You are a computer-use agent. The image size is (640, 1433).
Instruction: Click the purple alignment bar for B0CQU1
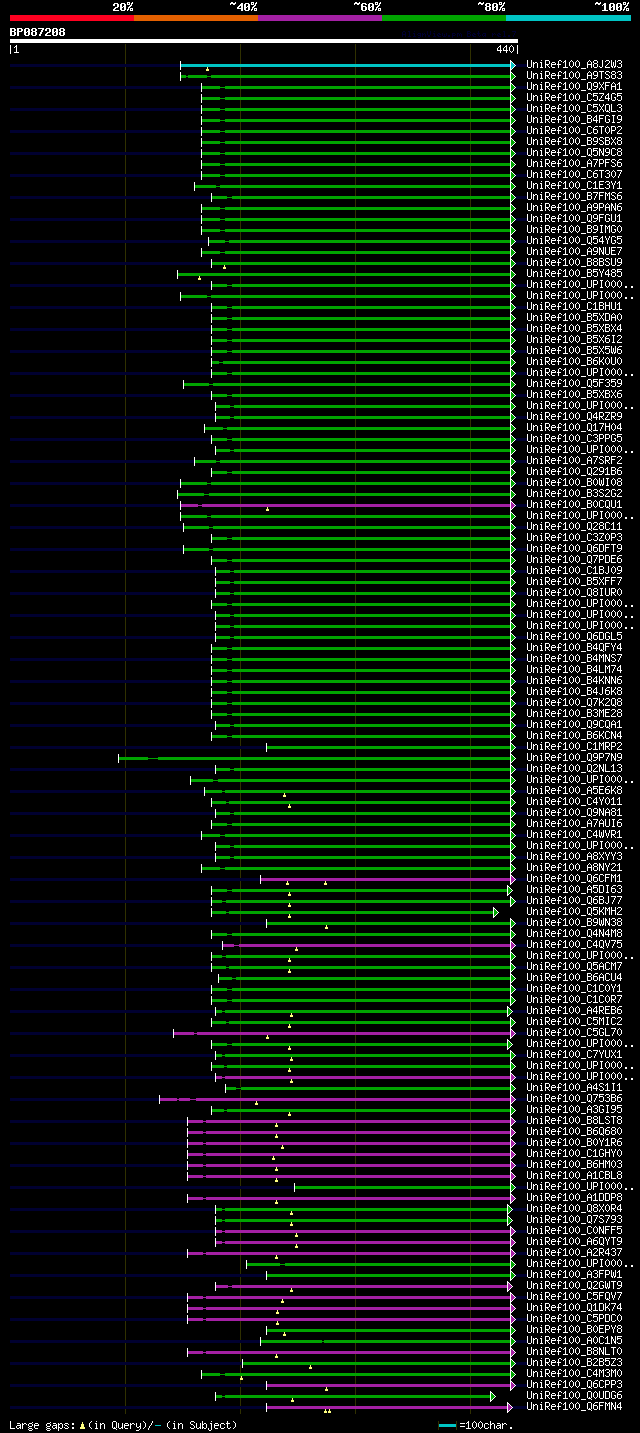coord(347,505)
